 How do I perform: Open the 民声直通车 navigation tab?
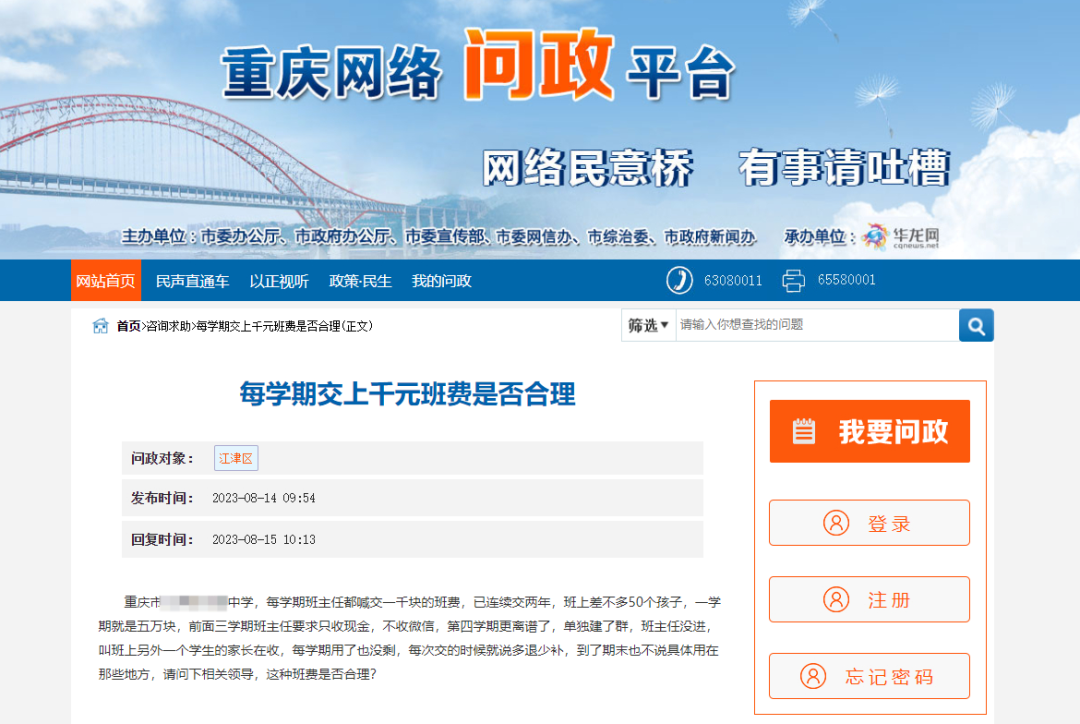pyautogui.click(x=192, y=281)
